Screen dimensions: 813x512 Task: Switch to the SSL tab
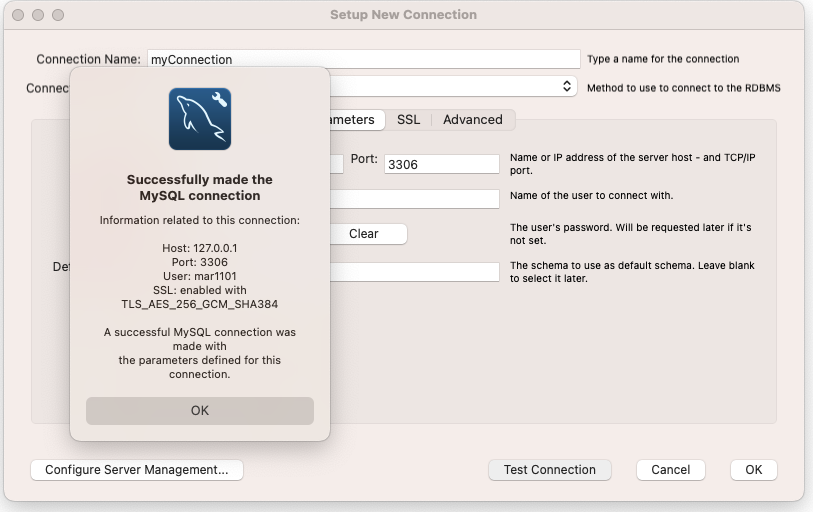[409, 120]
